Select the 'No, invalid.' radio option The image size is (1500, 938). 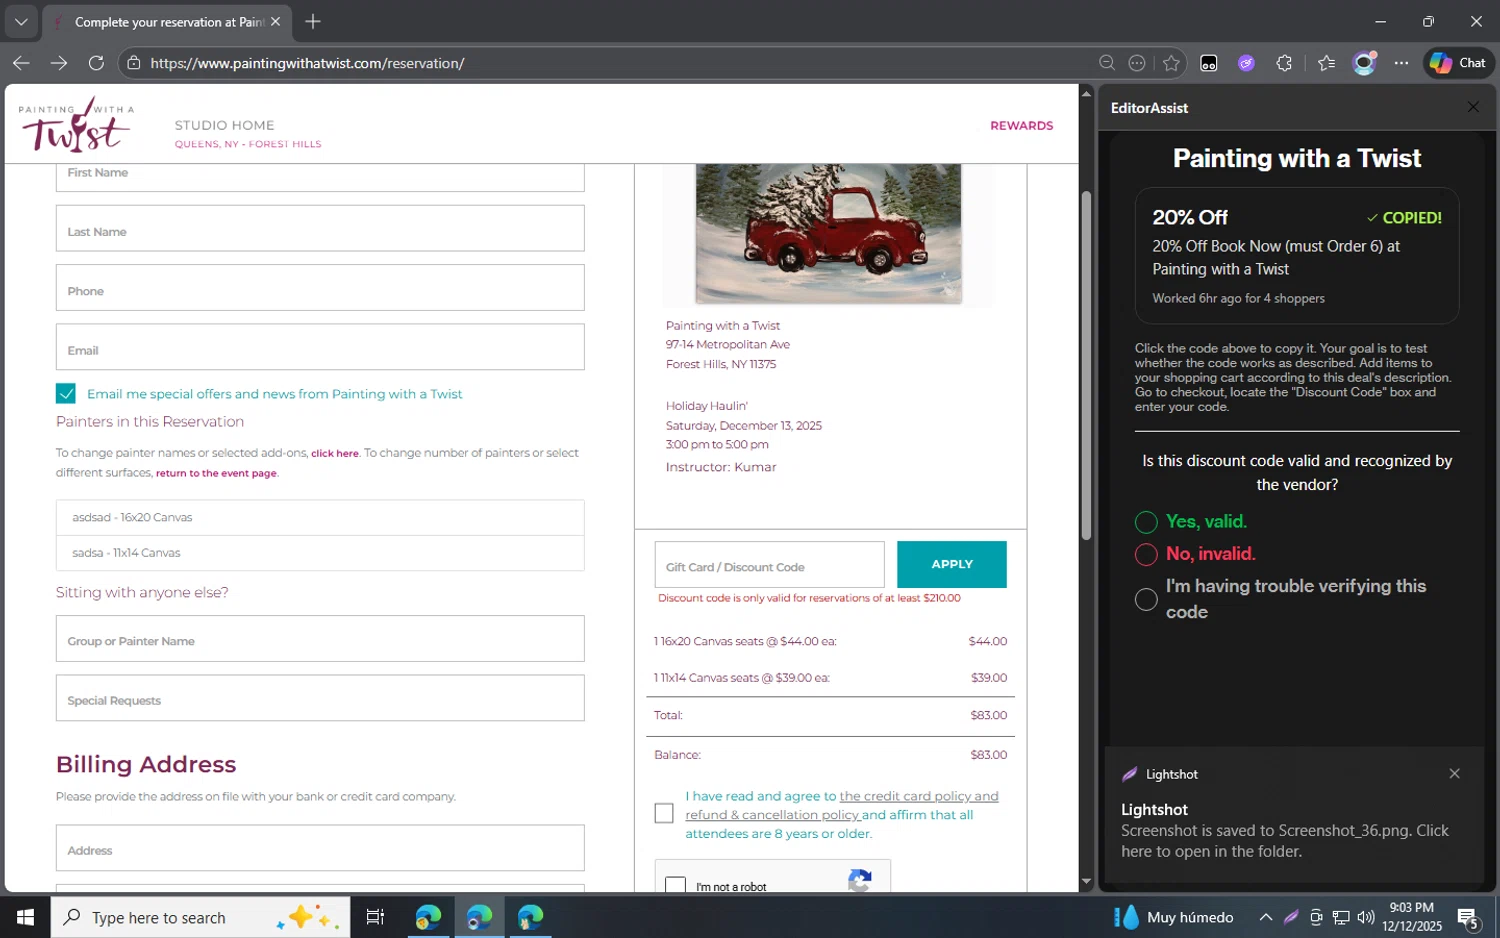(x=1146, y=554)
